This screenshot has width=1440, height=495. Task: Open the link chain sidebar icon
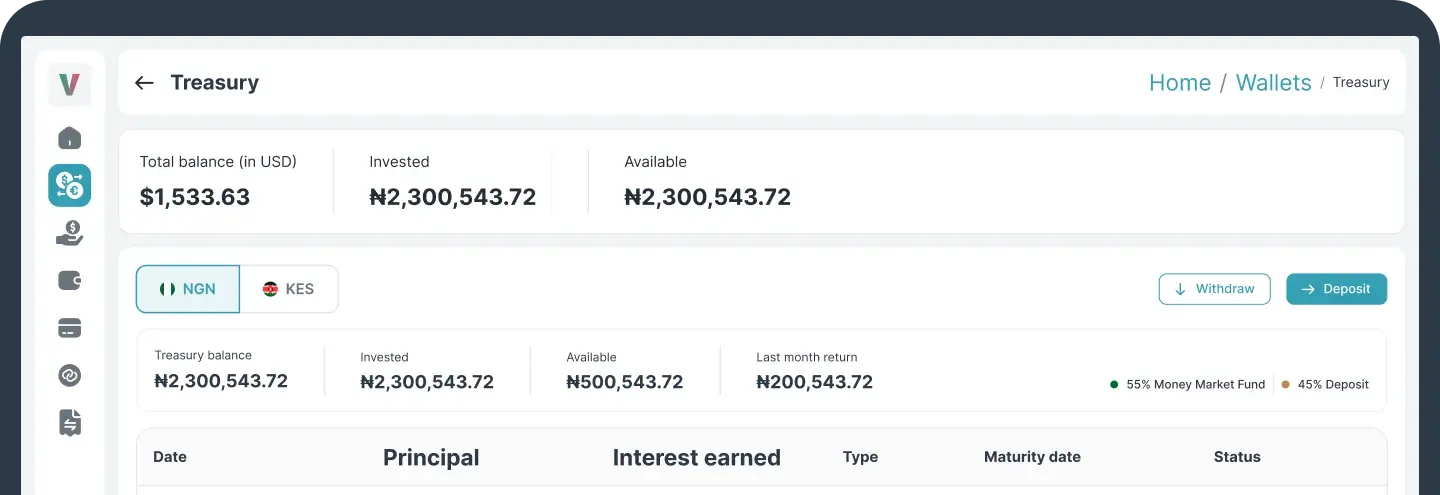coord(69,375)
